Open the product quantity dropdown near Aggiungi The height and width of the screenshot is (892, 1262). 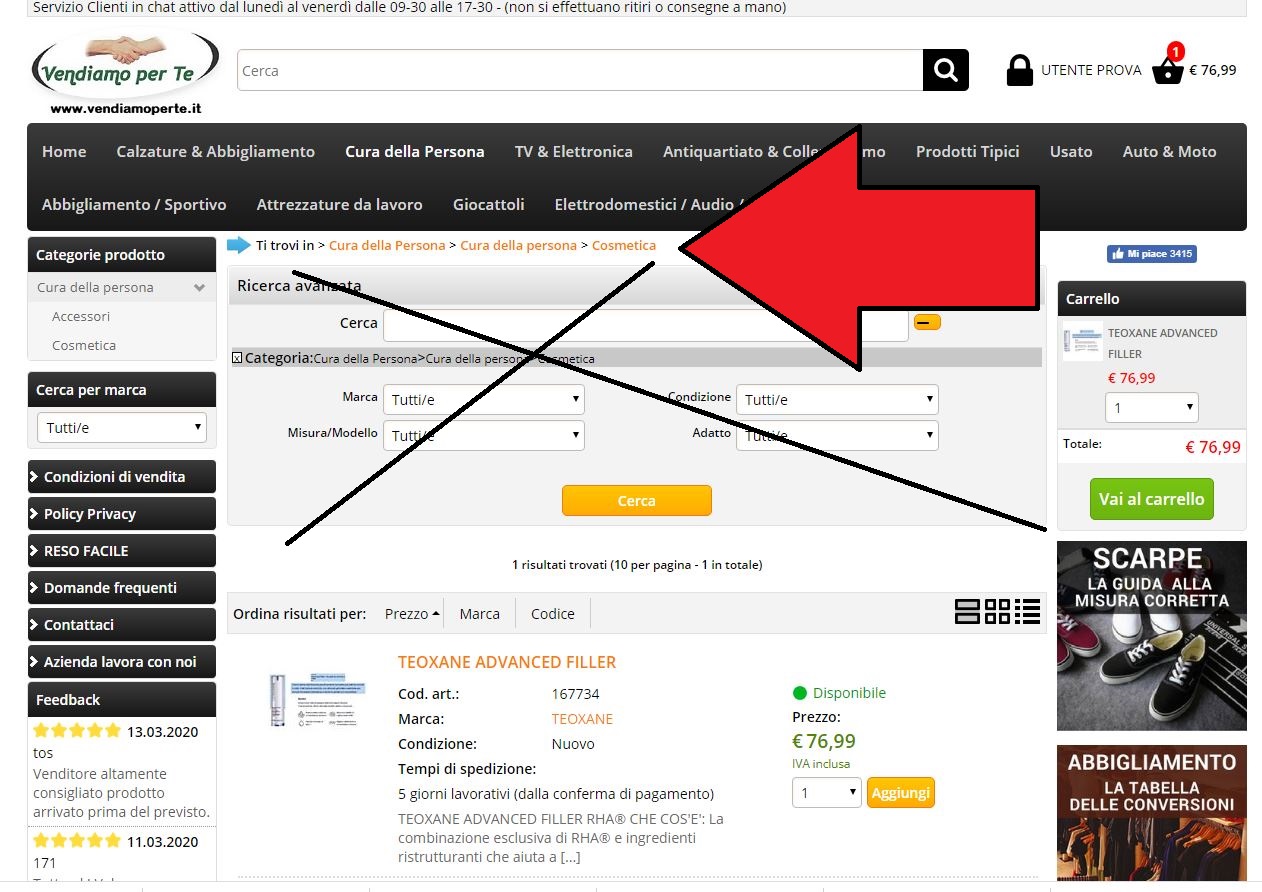(826, 793)
